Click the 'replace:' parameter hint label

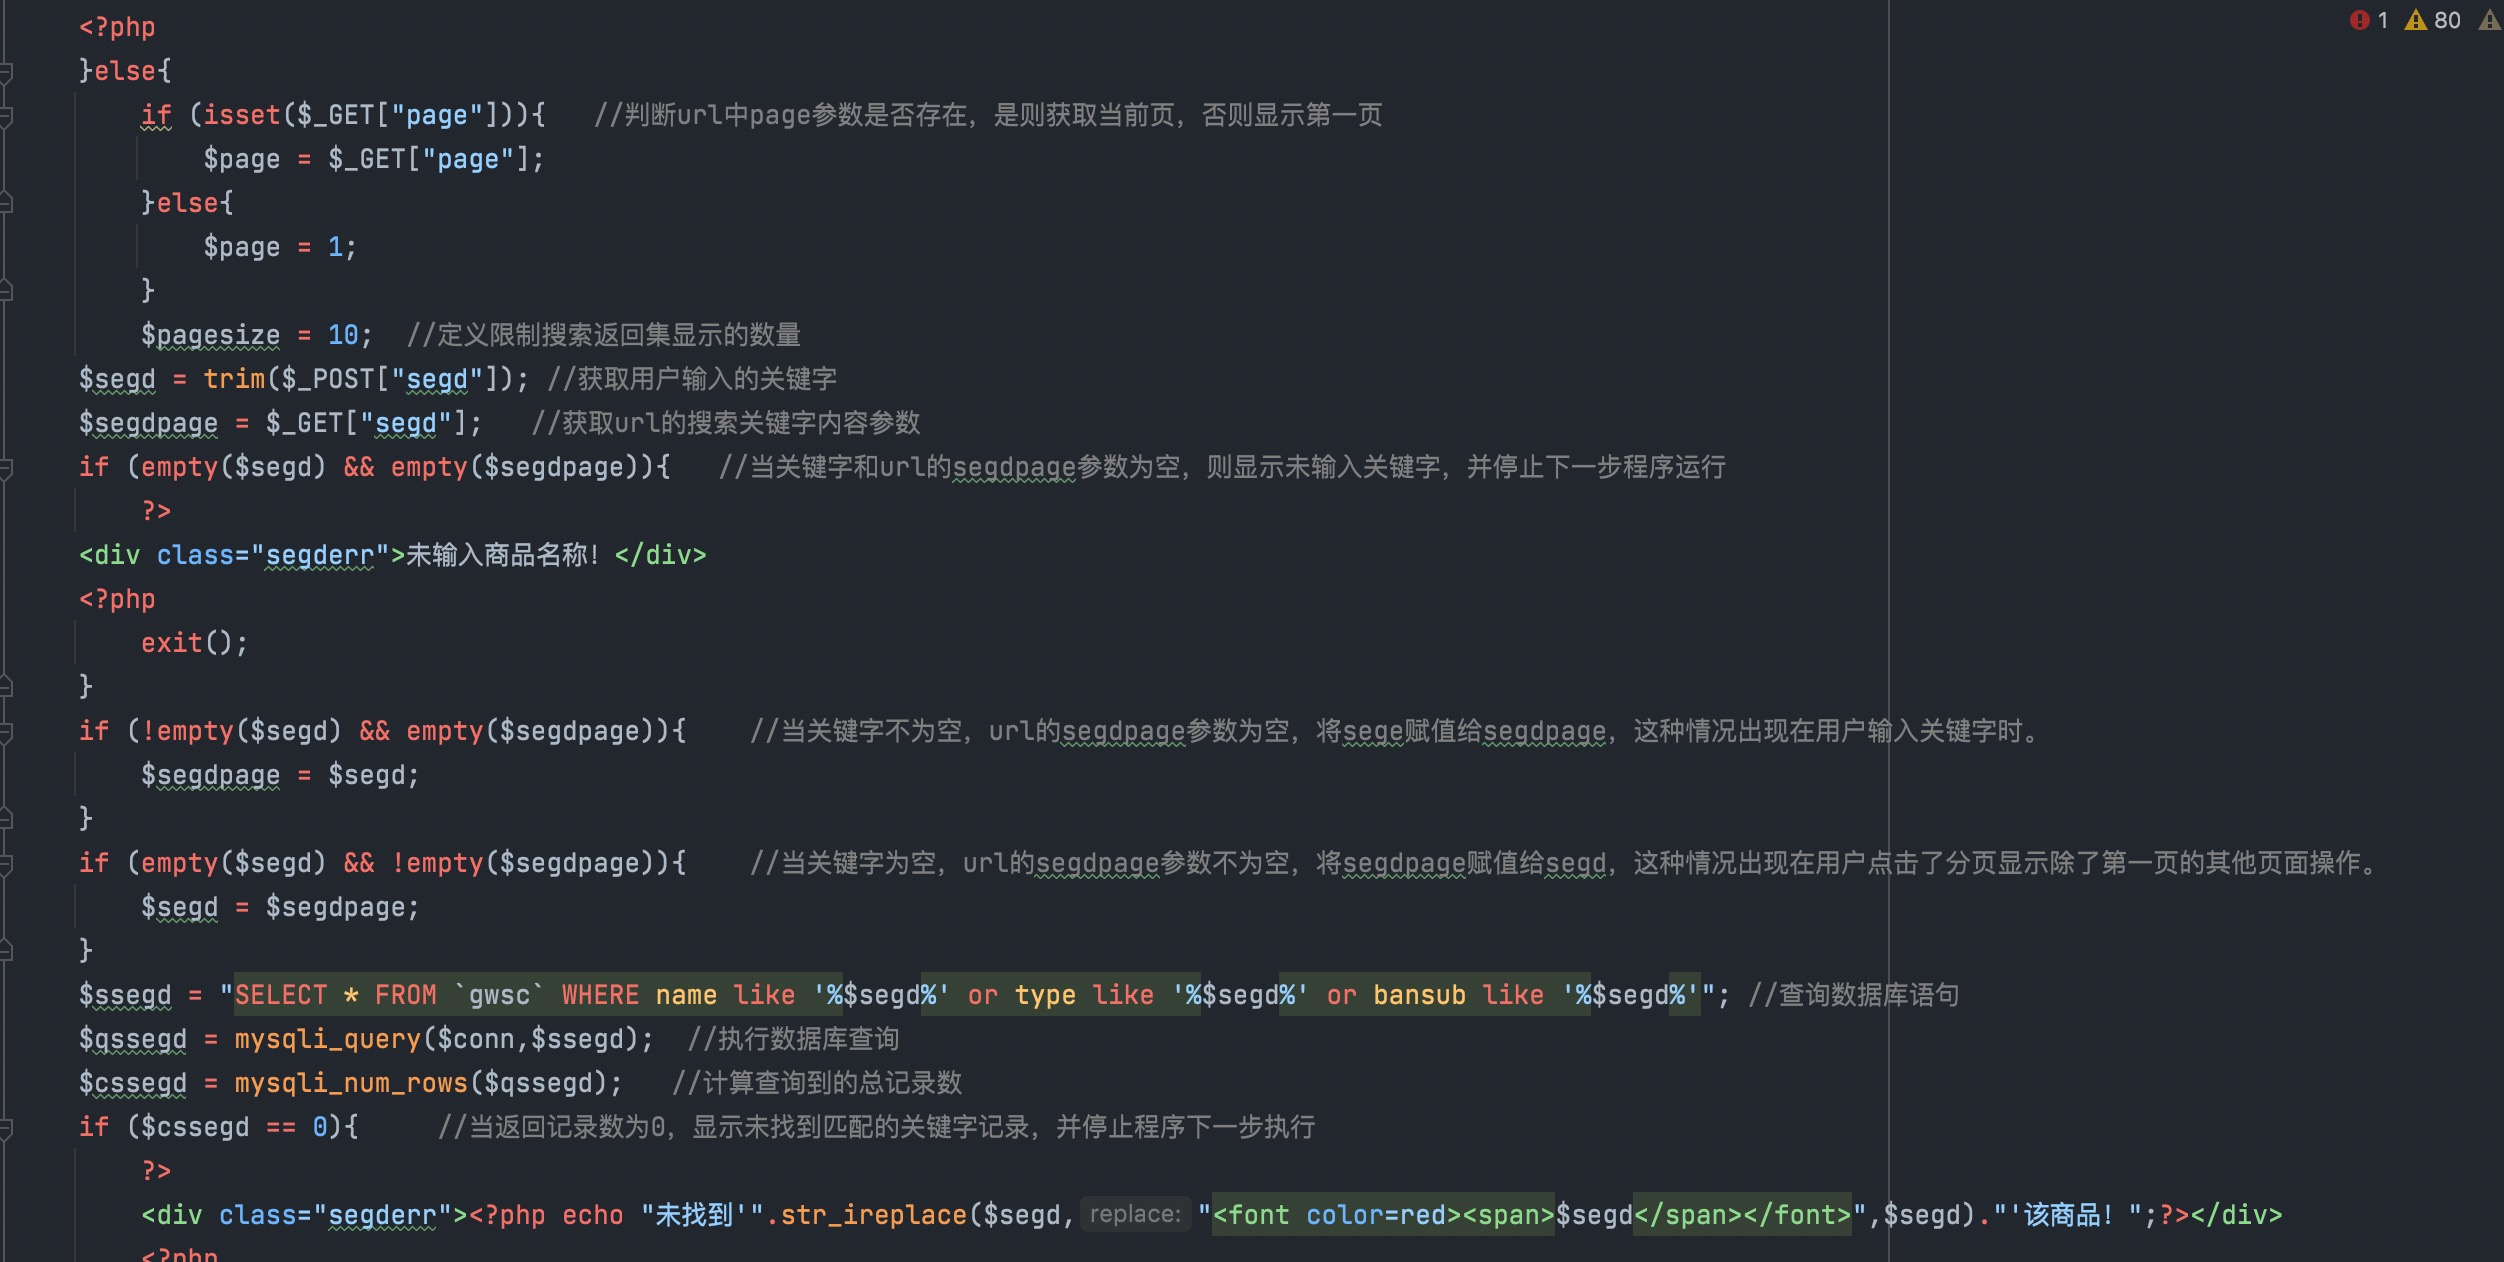coord(1135,1215)
